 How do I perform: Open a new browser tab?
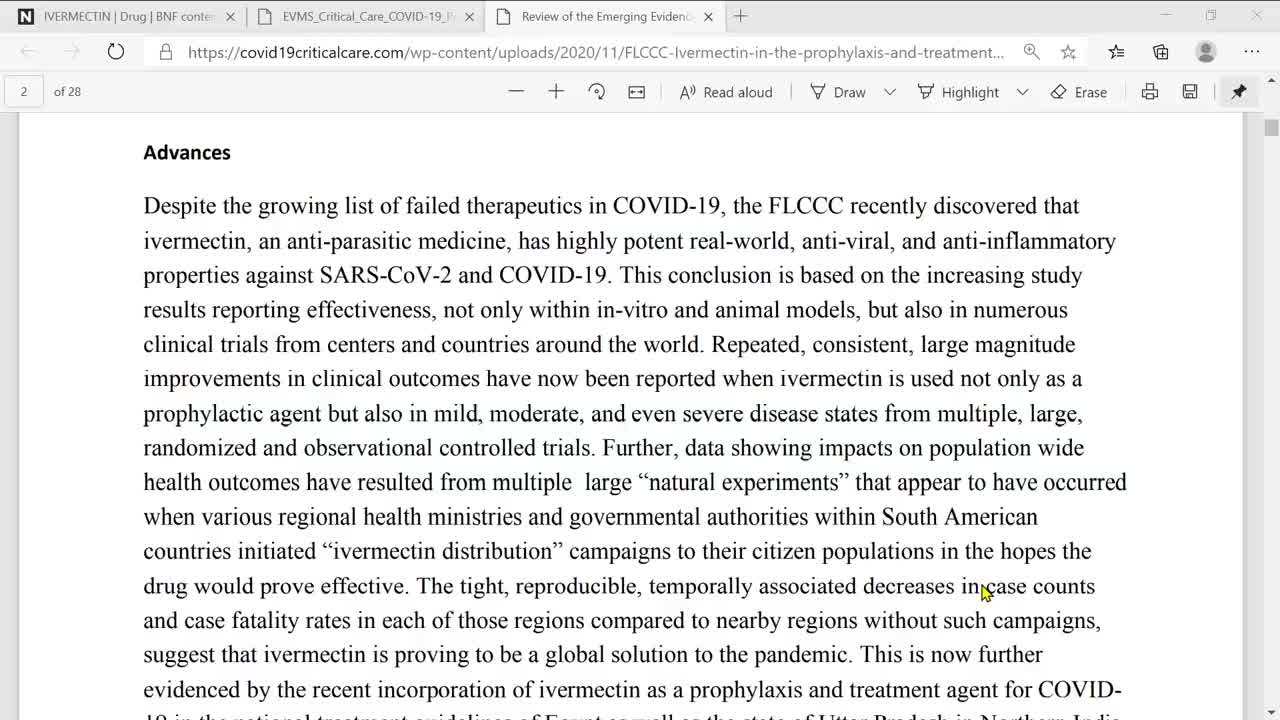(740, 16)
